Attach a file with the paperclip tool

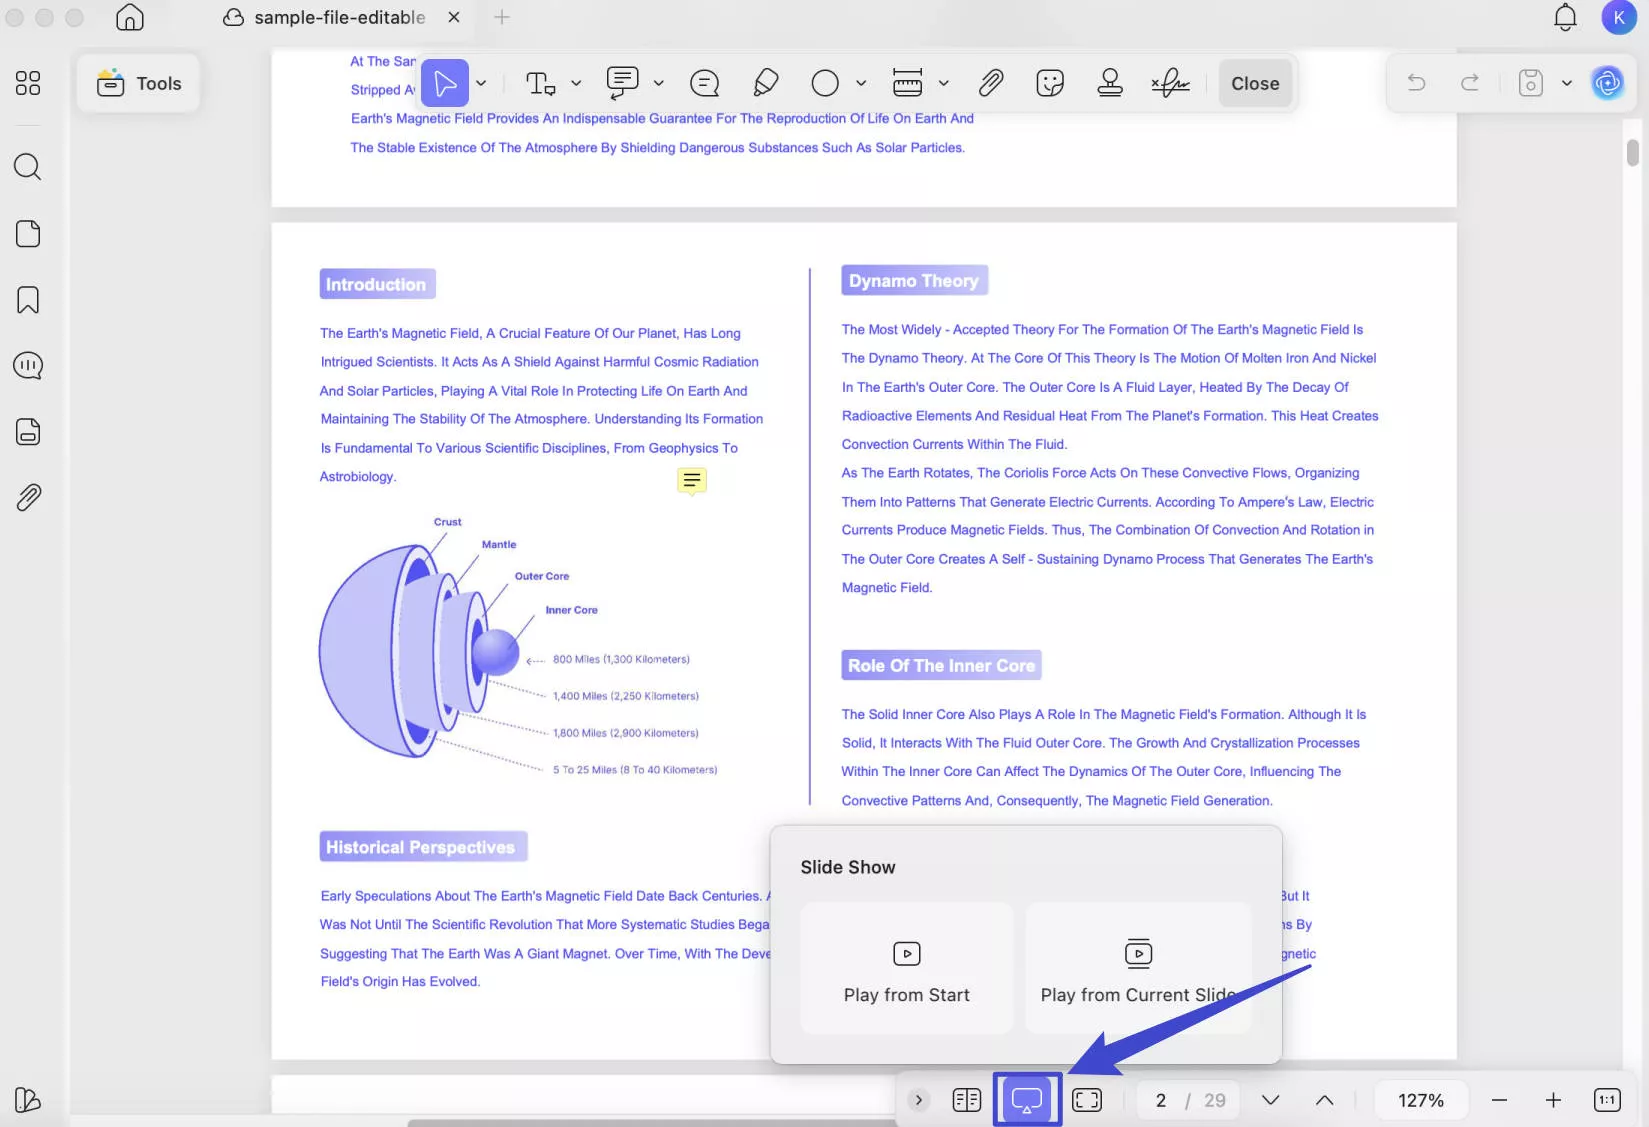(x=990, y=83)
